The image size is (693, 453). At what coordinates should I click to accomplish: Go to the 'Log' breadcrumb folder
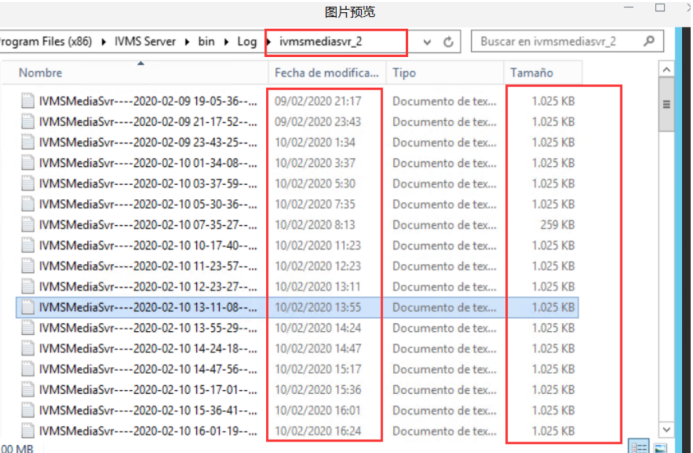click(x=247, y=42)
